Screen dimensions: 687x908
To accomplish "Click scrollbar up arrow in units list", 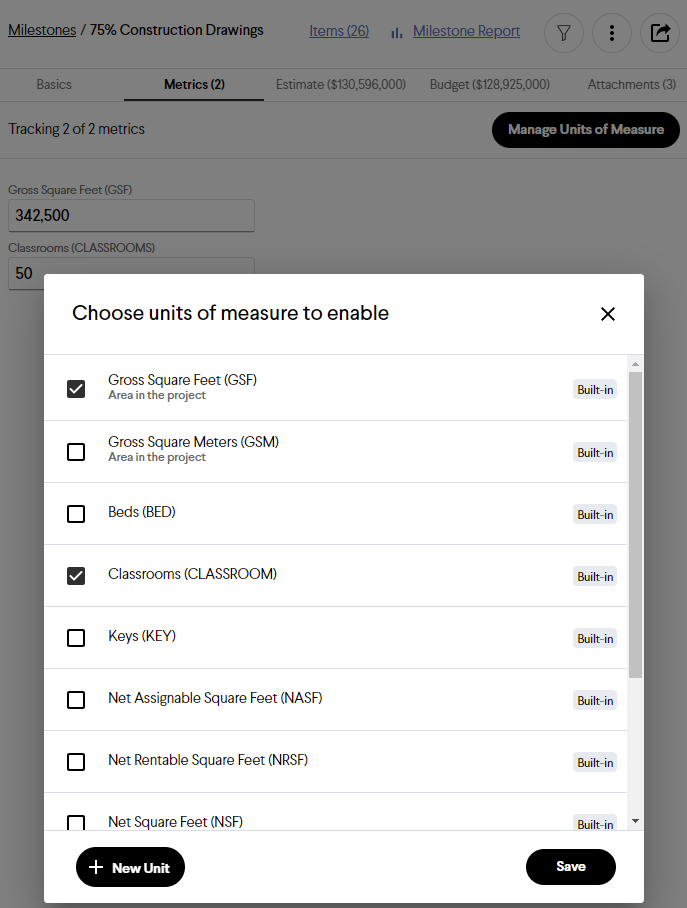I will click(635, 364).
